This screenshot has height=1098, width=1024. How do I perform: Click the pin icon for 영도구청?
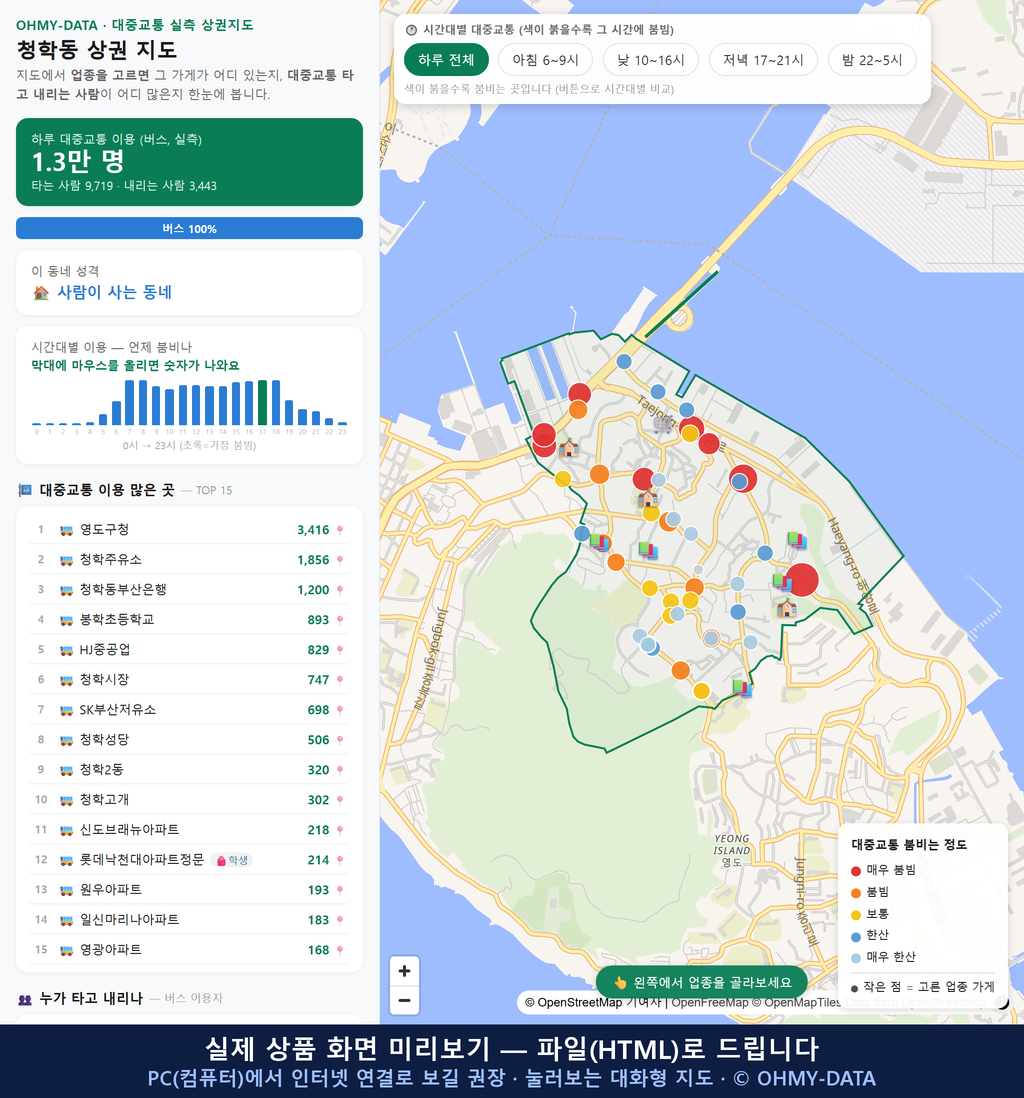pos(340,530)
